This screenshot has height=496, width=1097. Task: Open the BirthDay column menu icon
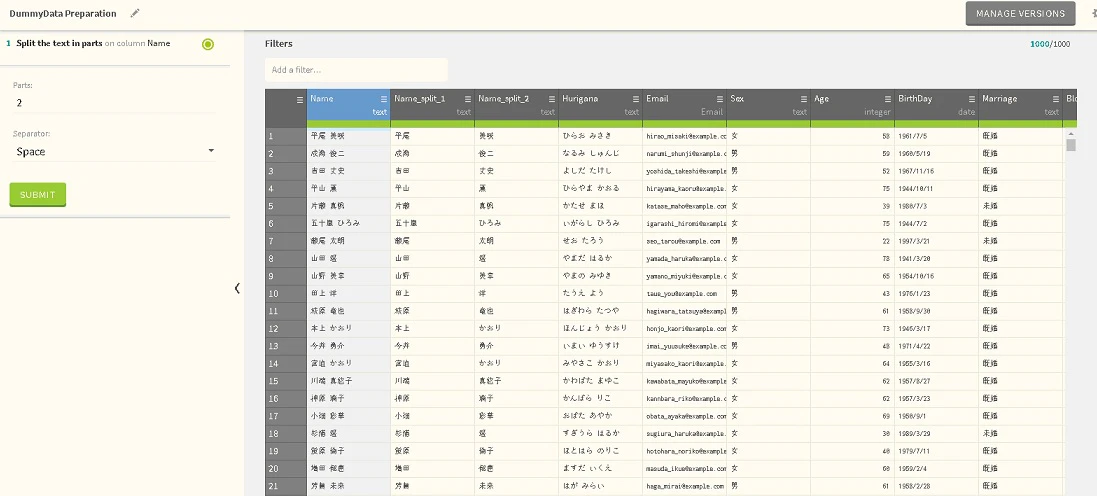pyautogui.click(x=971, y=99)
